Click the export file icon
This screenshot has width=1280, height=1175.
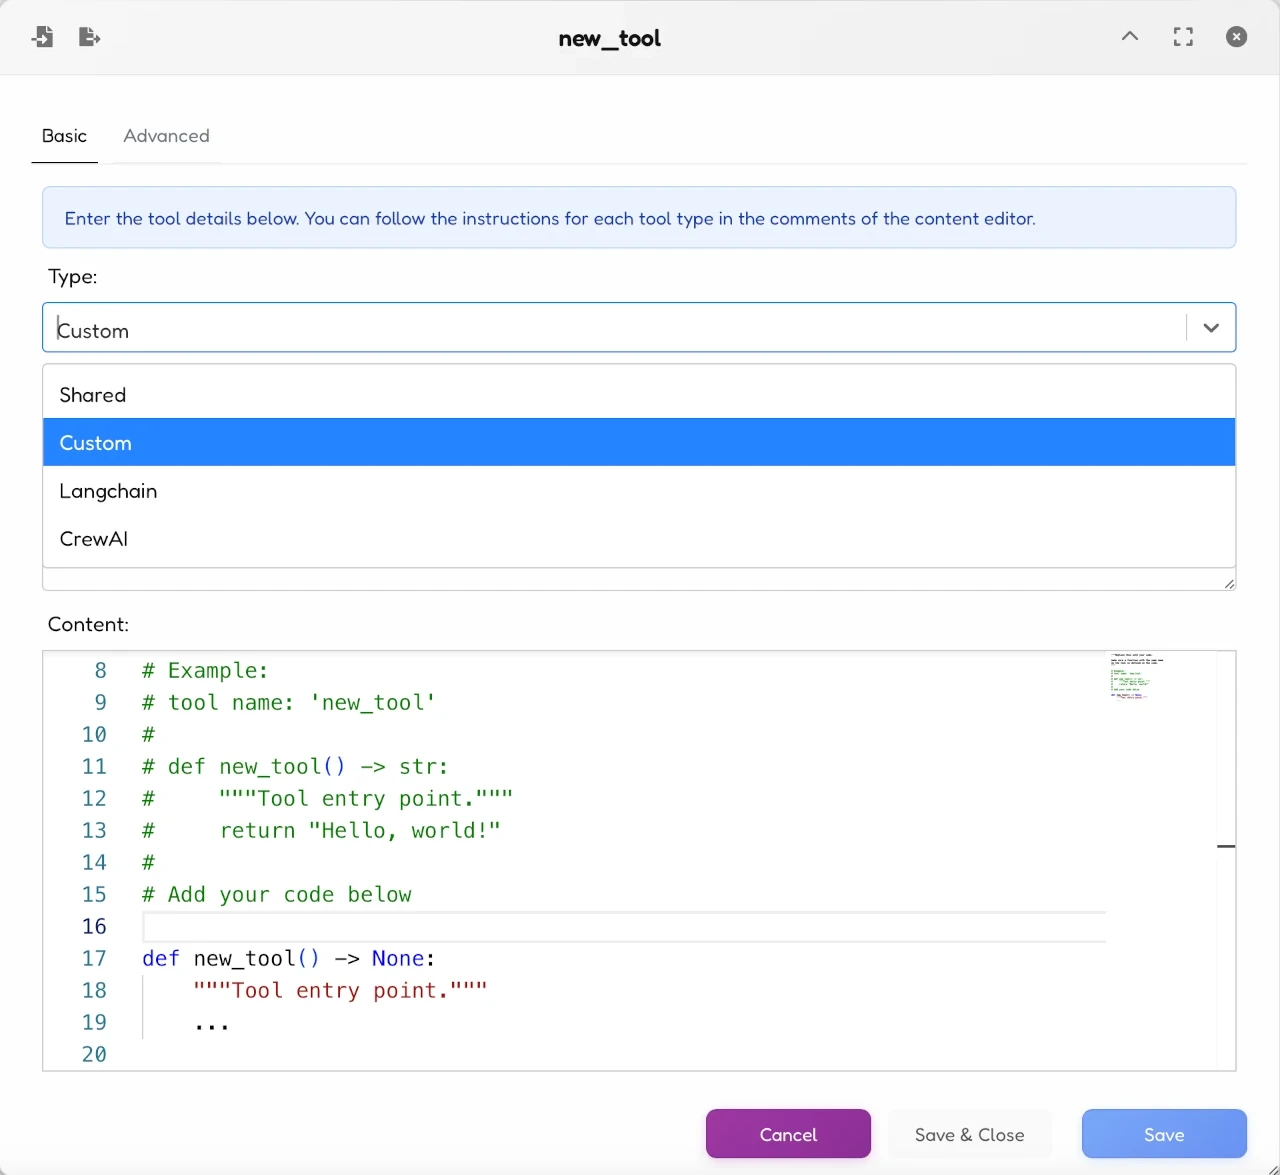click(x=89, y=37)
